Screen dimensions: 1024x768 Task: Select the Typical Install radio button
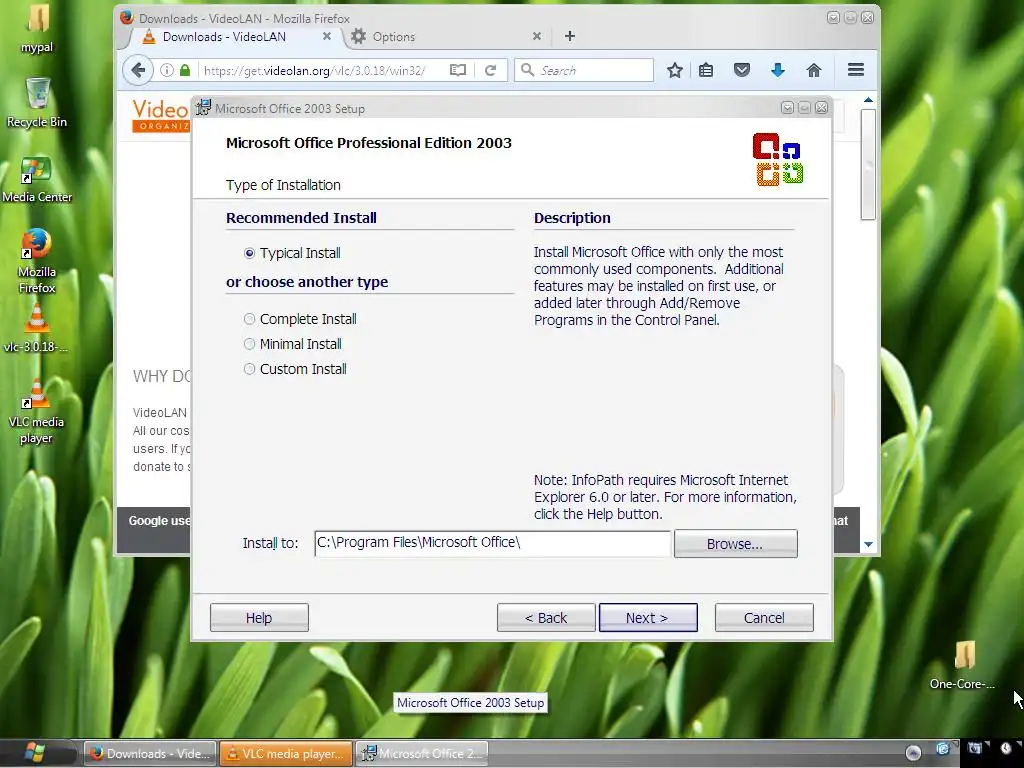coord(249,253)
